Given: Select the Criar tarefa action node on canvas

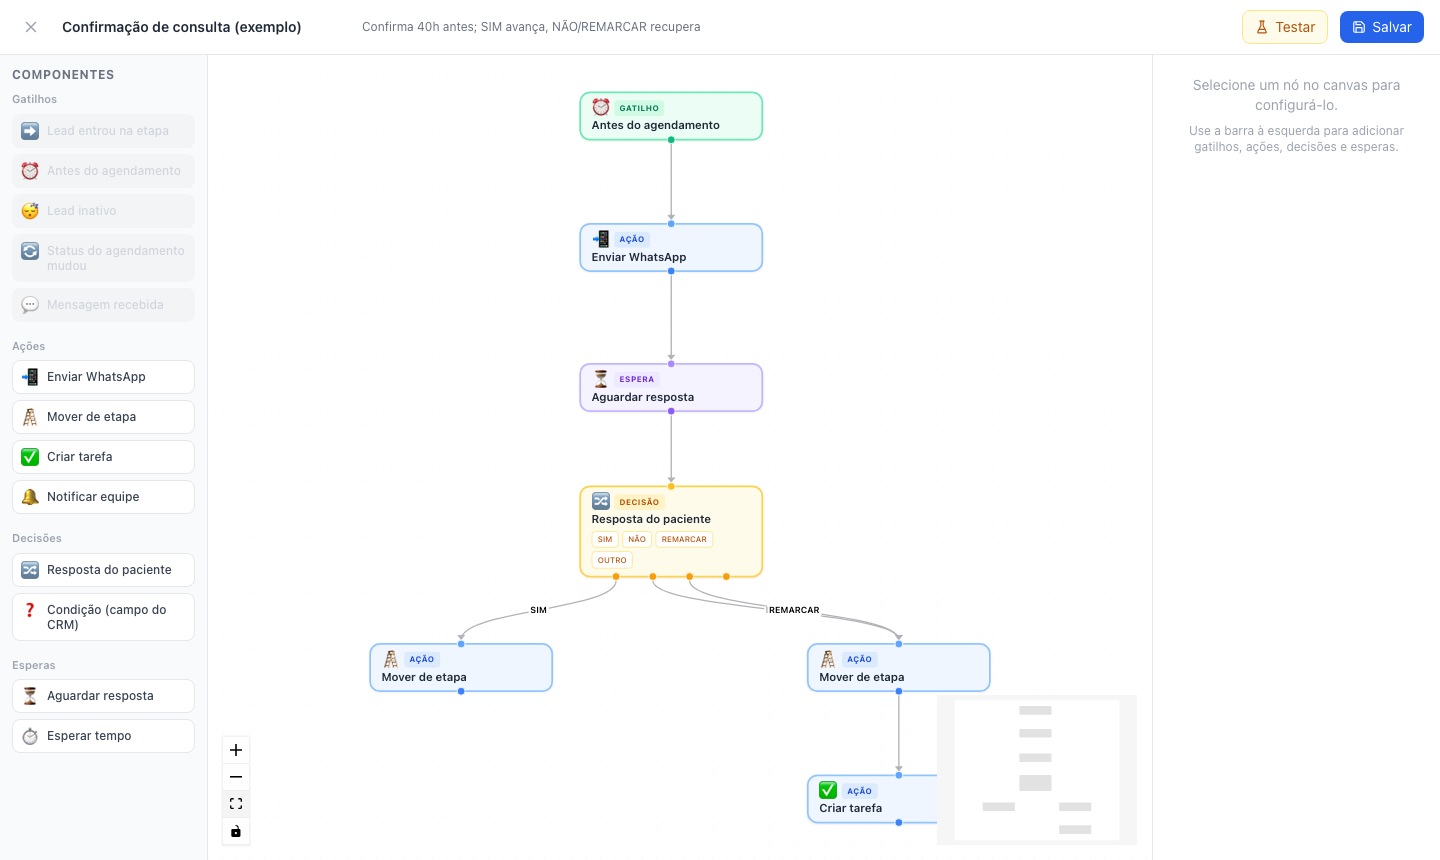Looking at the screenshot, I should point(873,799).
